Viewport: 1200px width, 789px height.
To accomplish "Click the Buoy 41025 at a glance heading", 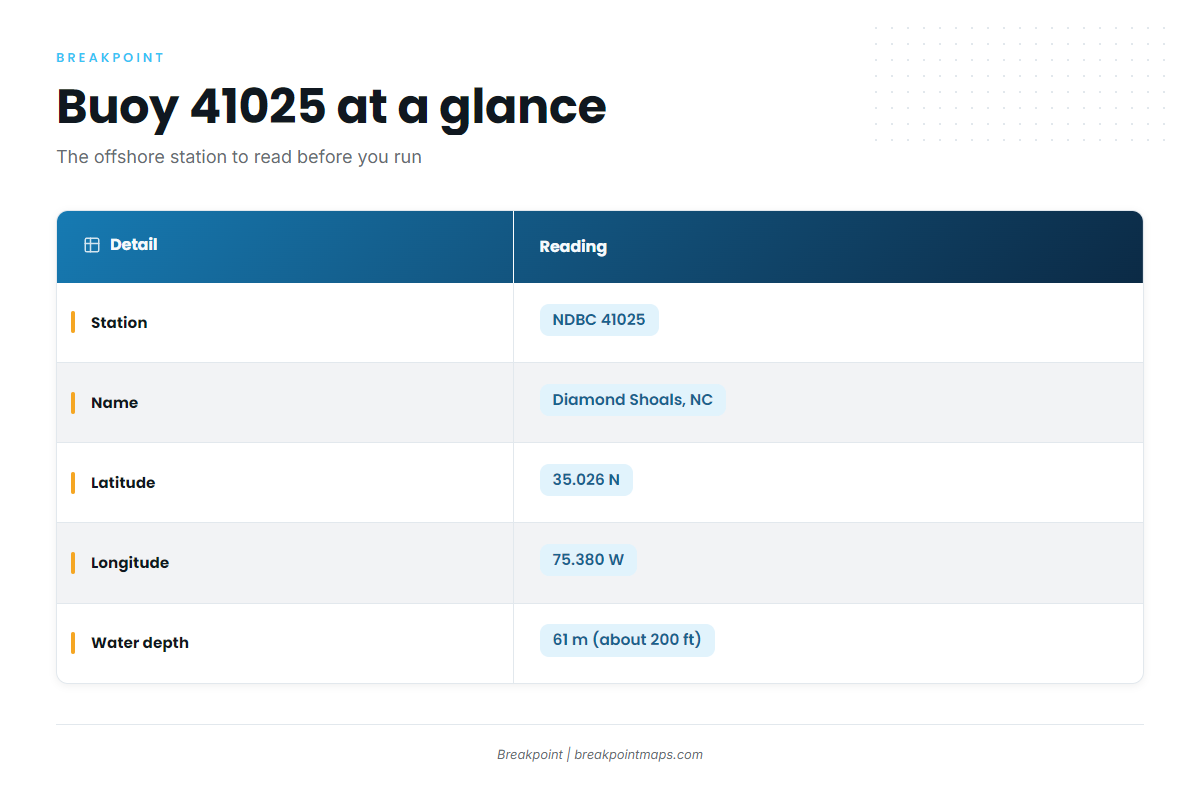I will pos(331,106).
